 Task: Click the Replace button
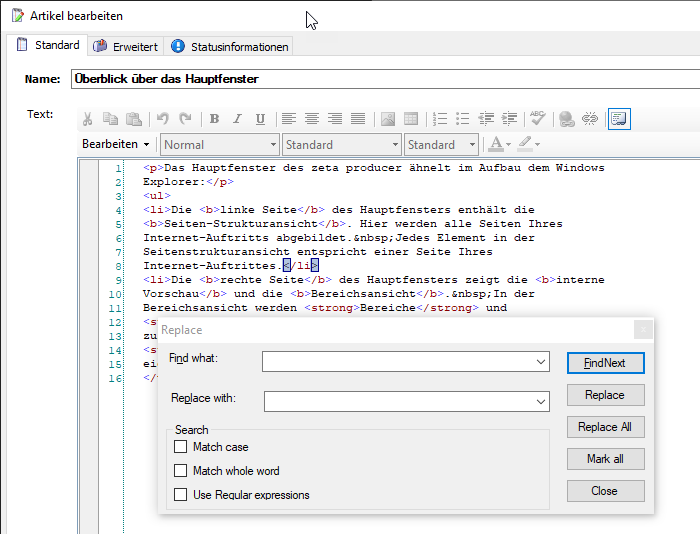tap(605, 395)
